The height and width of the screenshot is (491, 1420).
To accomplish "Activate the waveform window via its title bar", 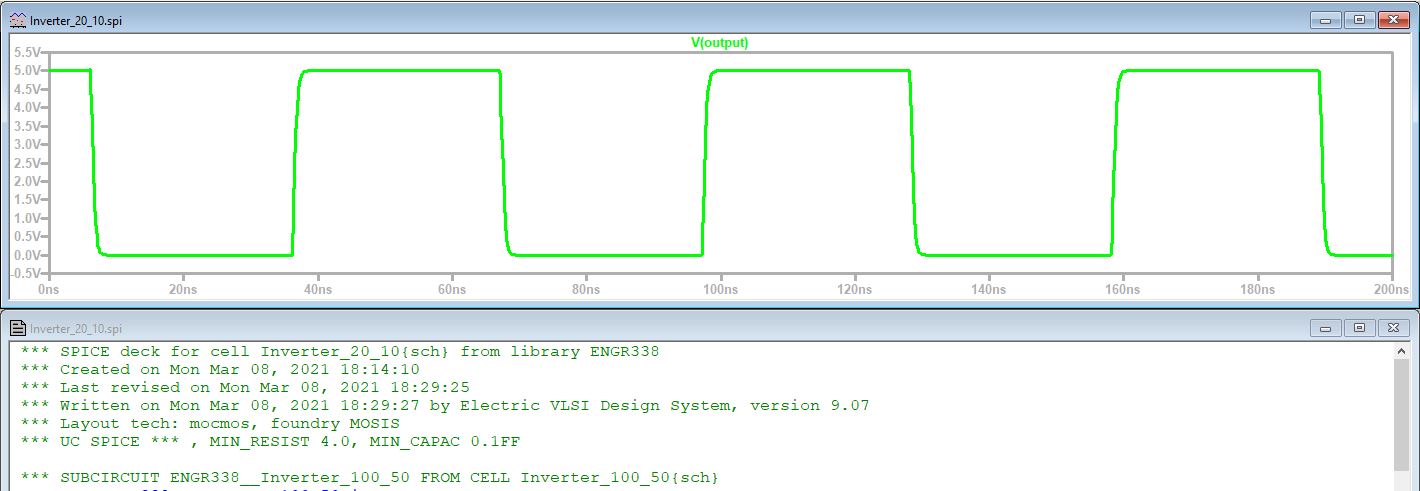I will click(600, 20).
